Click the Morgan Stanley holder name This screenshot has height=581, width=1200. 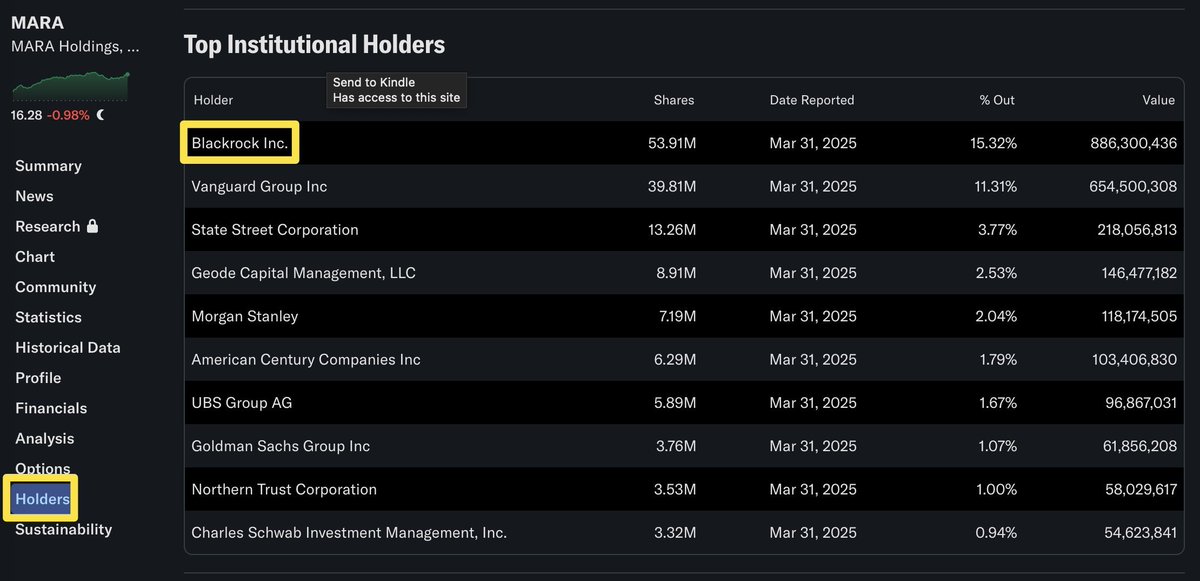click(x=244, y=316)
